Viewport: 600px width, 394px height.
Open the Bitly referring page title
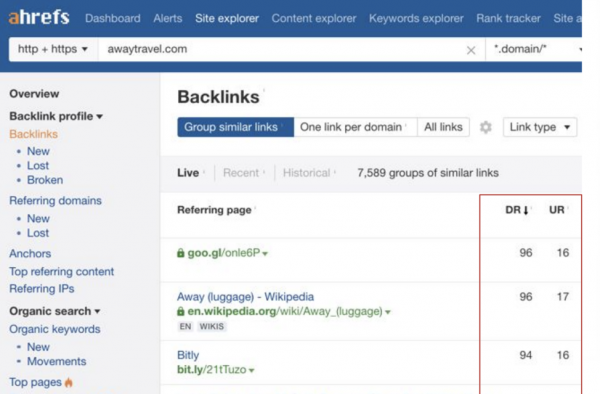(188, 355)
